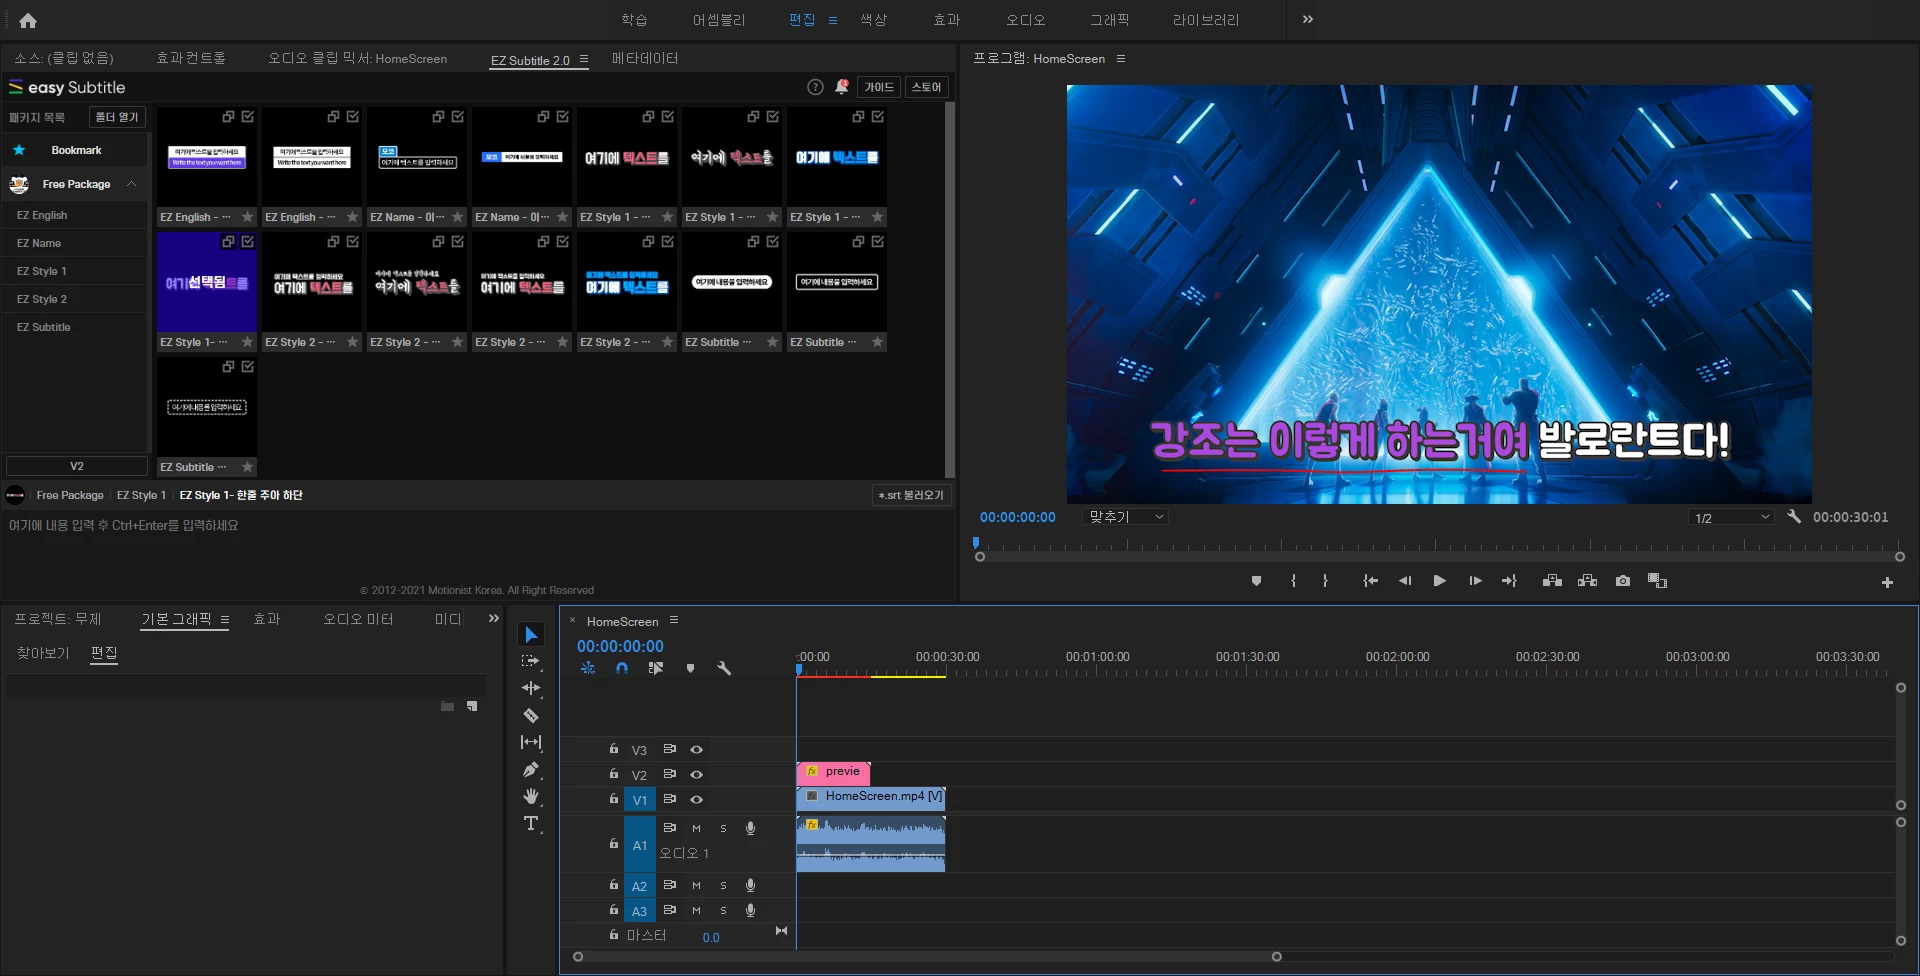Enable voice-over record on A1

pyautogui.click(x=750, y=828)
